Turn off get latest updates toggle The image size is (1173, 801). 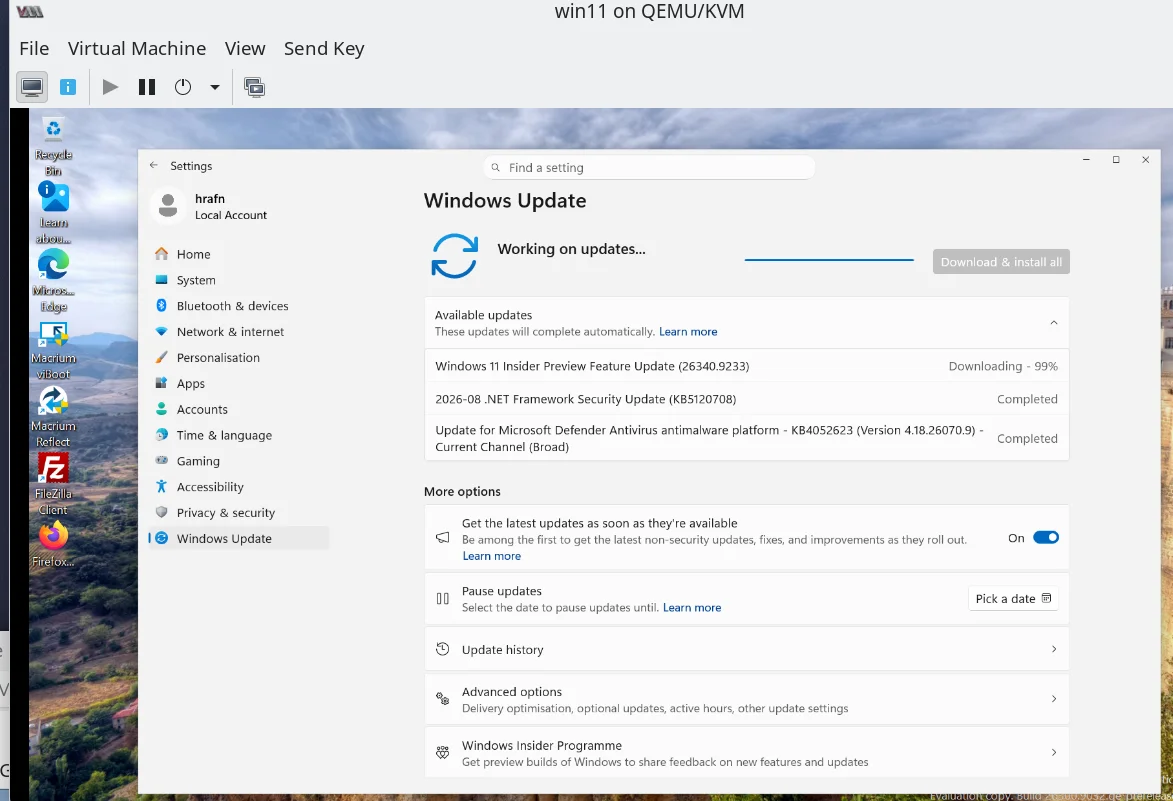point(1046,538)
